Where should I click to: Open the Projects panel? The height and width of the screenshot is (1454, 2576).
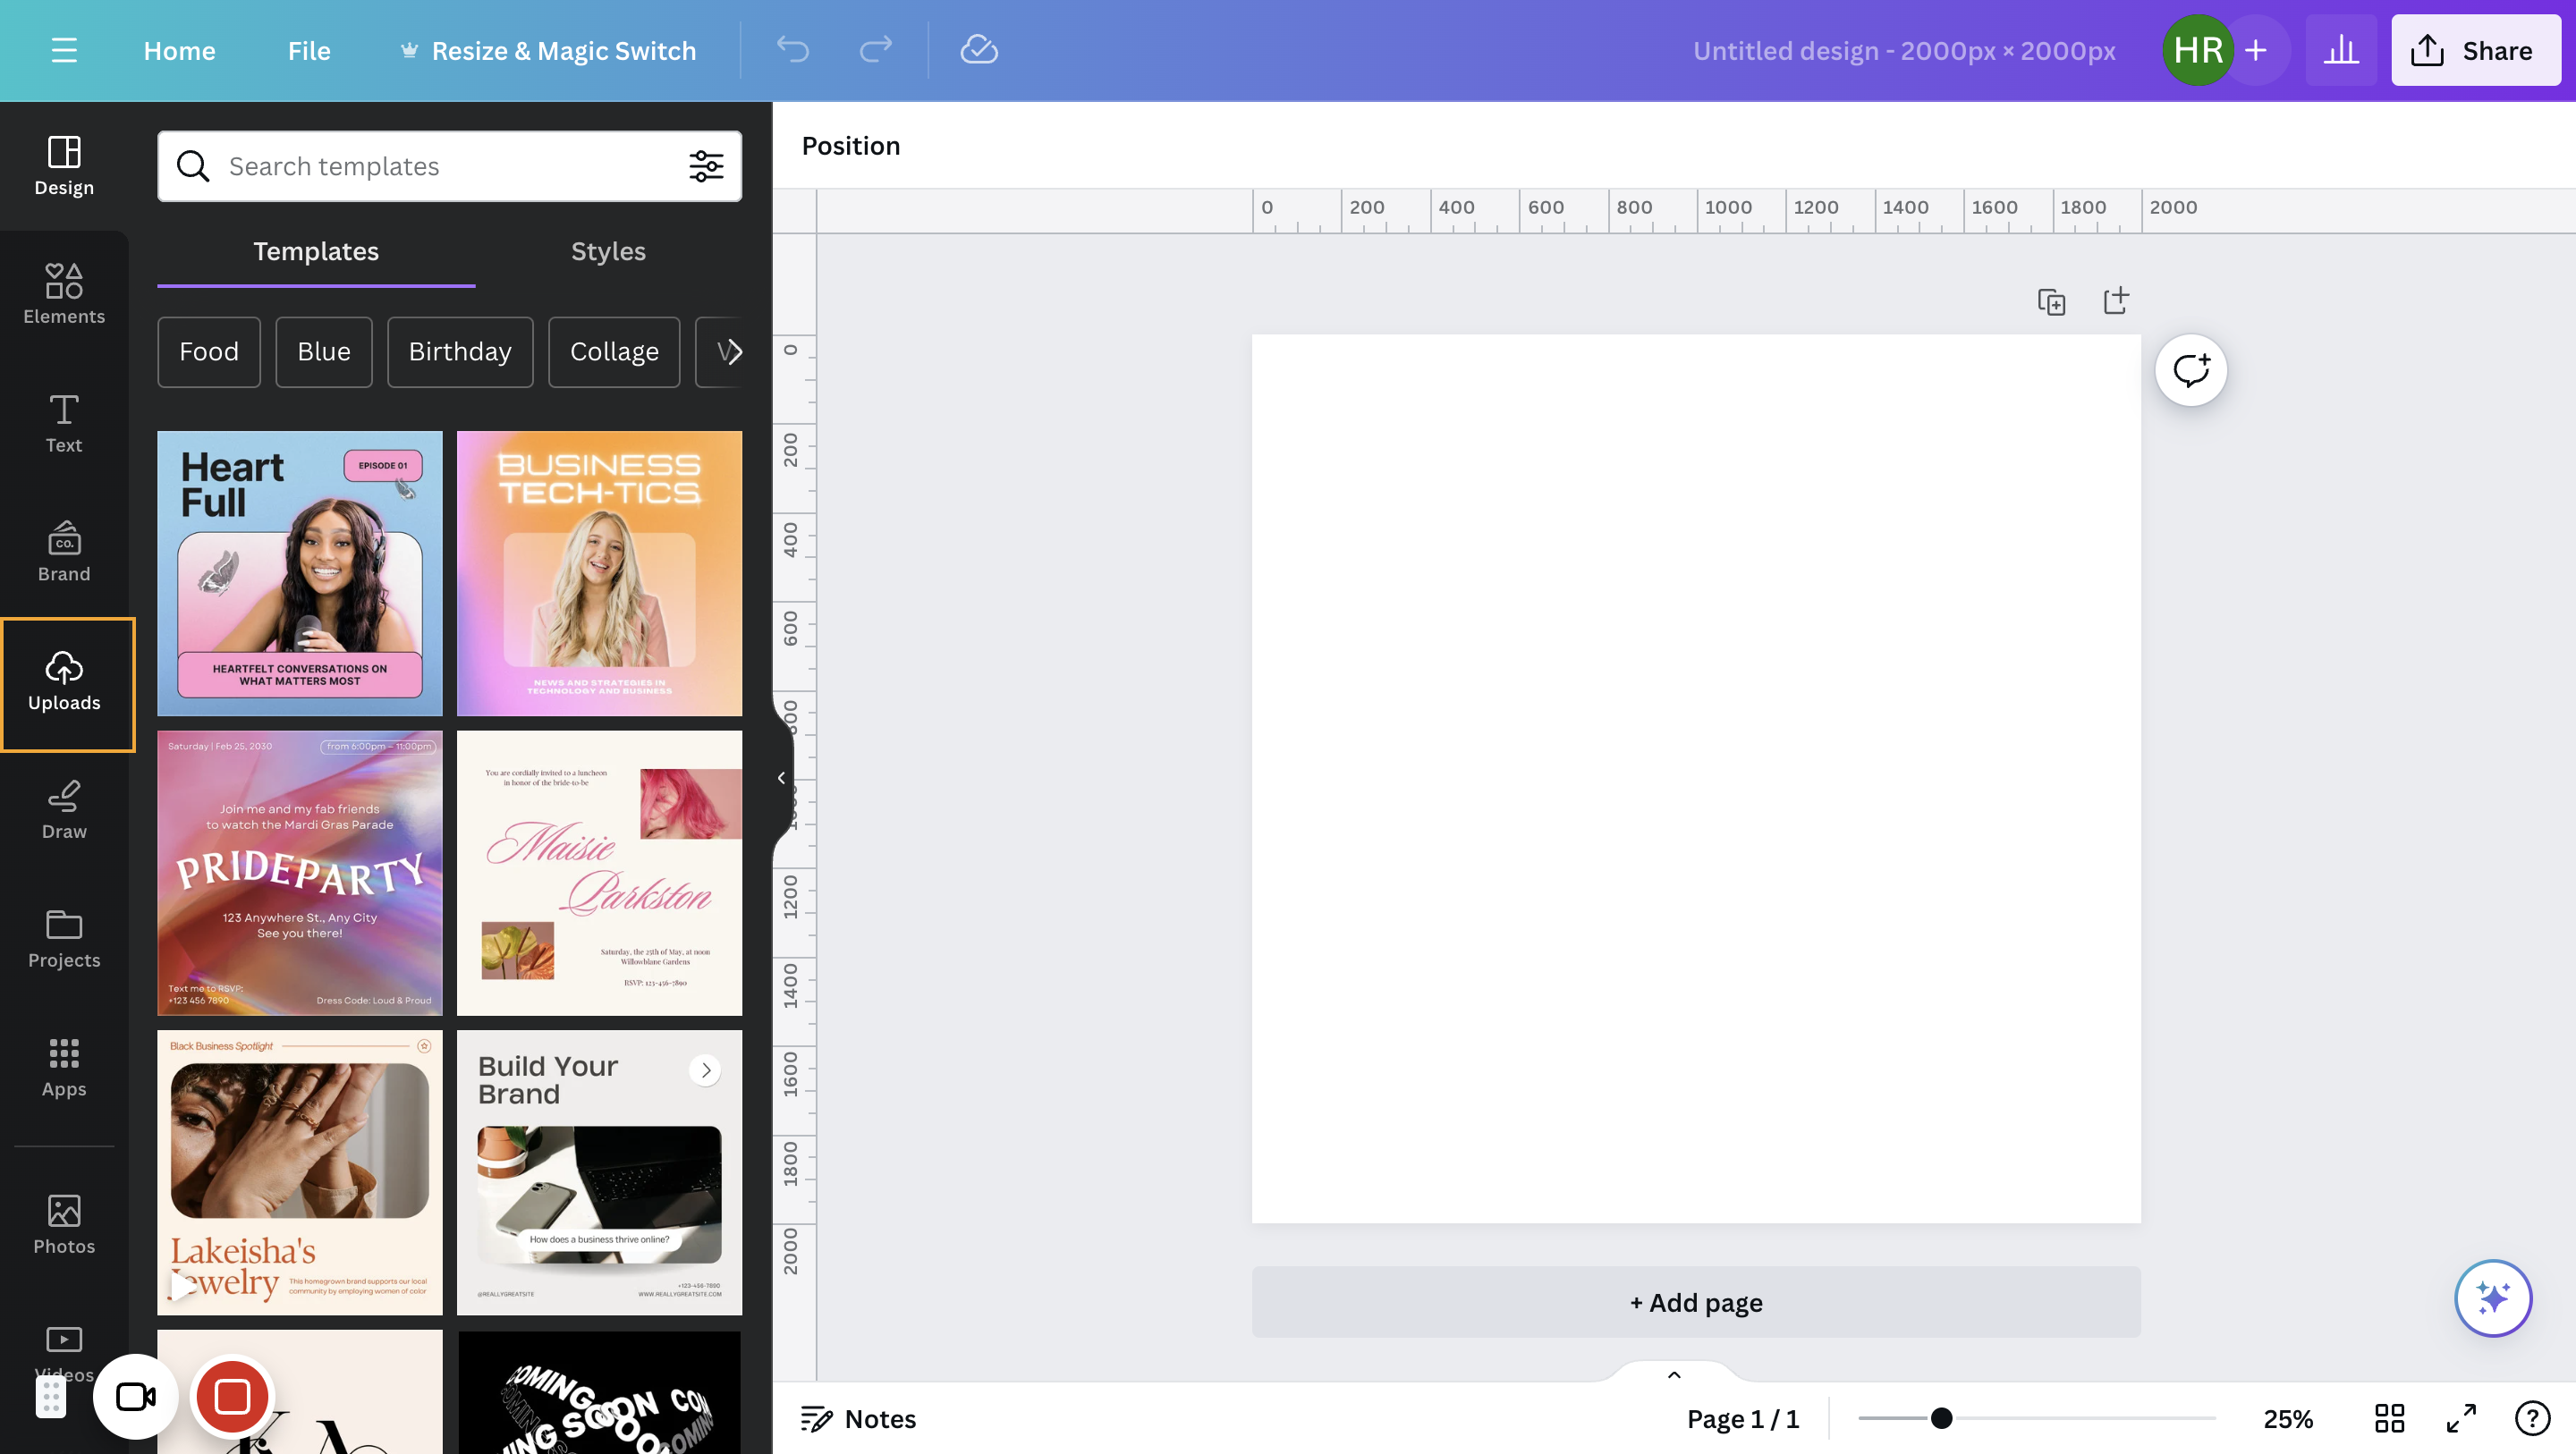click(x=64, y=938)
